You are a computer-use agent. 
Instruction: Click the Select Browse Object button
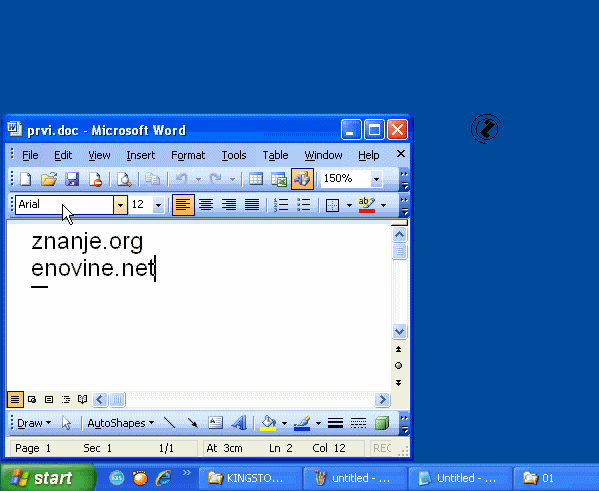click(398, 366)
